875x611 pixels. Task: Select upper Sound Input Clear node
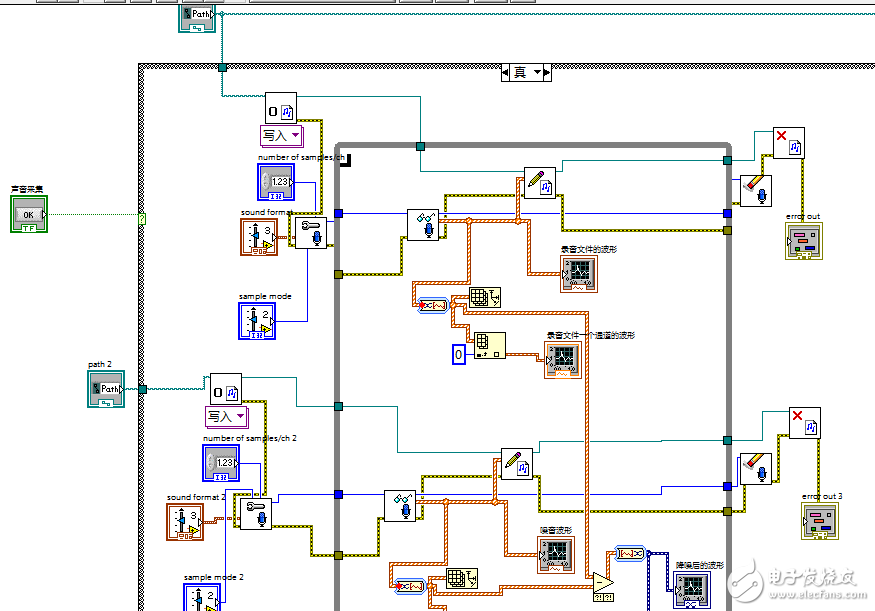pyautogui.click(x=756, y=191)
